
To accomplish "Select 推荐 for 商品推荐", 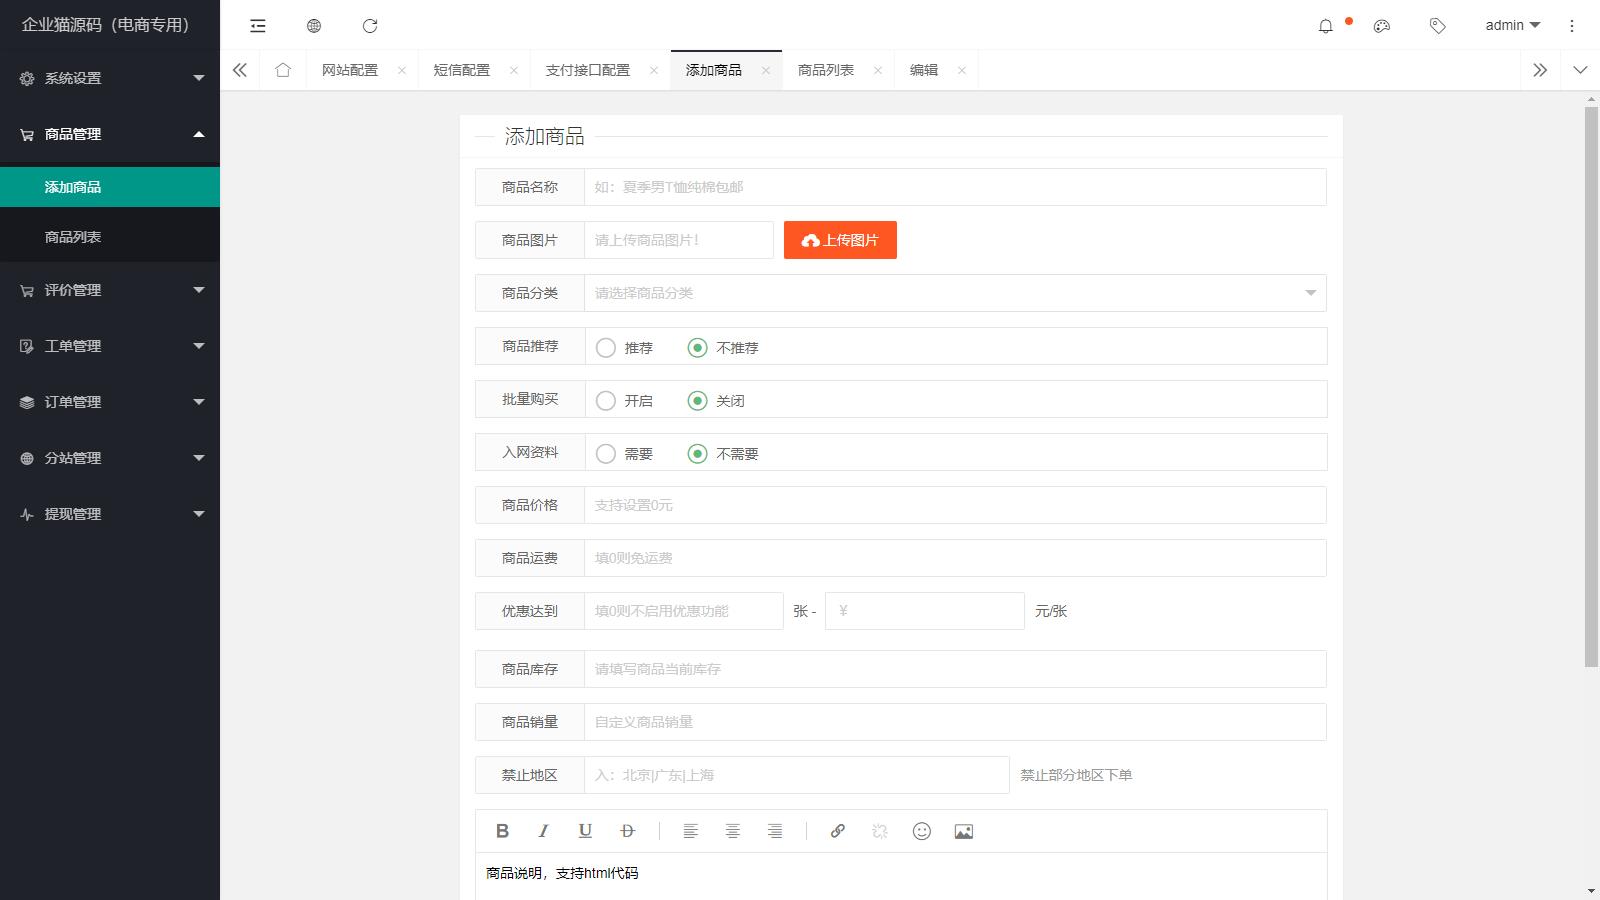I will [x=606, y=347].
